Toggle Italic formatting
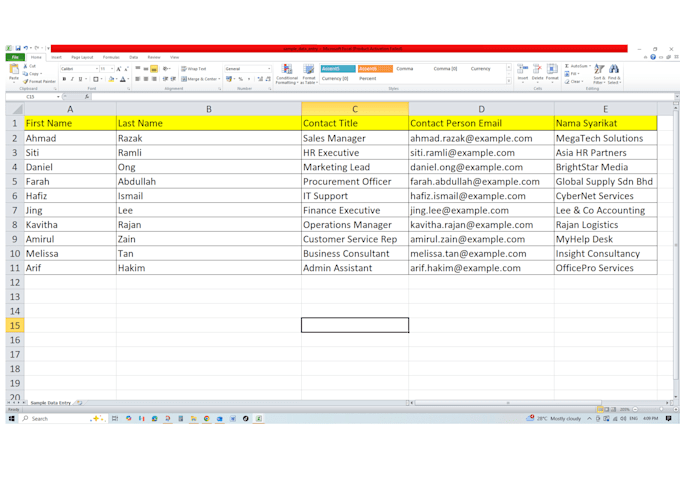The image size is (680, 481). point(72,79)
